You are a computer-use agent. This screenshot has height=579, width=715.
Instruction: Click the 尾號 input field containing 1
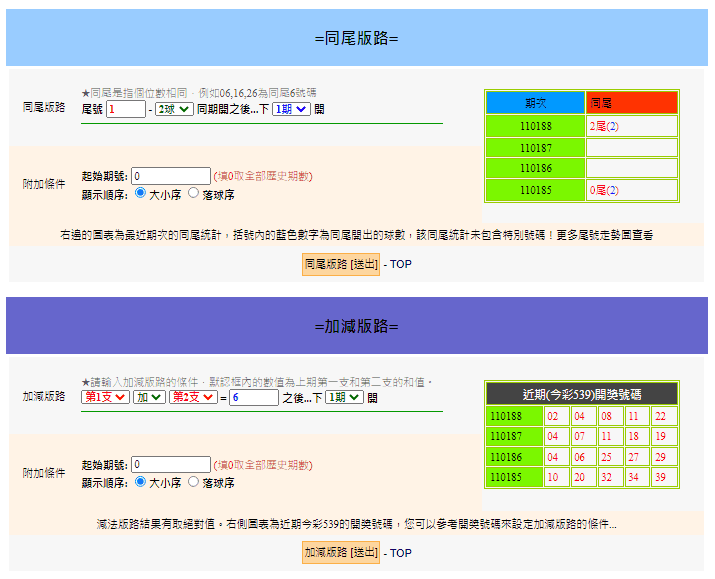pos(126,109)
